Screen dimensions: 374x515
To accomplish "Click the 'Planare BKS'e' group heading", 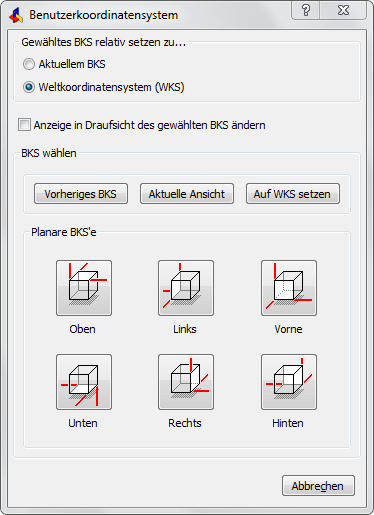I will (64, 232).
